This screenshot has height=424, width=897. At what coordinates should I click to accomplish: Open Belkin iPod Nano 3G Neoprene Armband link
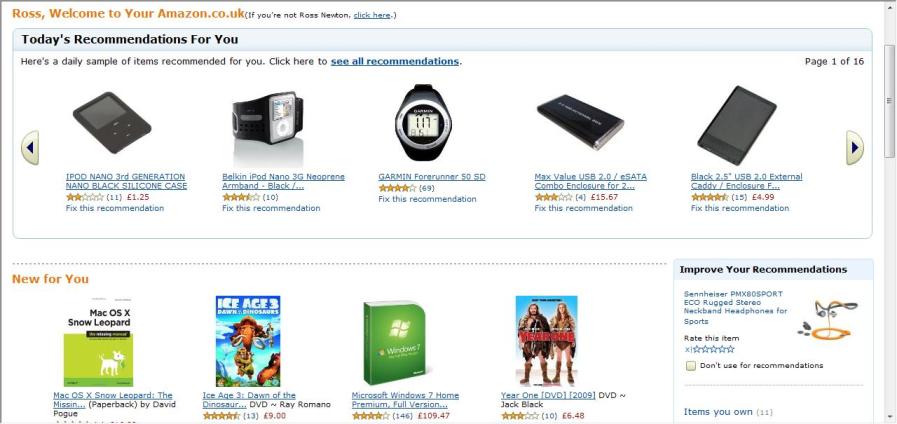283,181
